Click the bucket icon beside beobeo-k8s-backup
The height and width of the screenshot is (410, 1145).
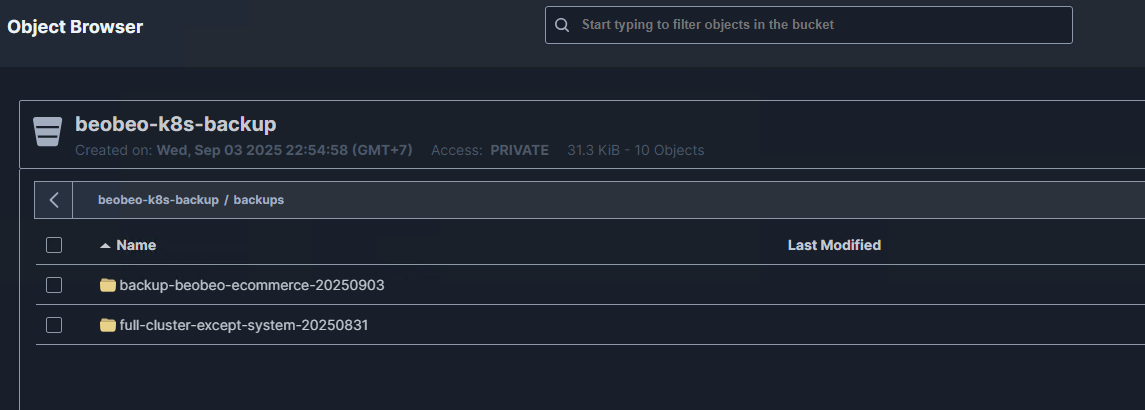click(47, 132)
